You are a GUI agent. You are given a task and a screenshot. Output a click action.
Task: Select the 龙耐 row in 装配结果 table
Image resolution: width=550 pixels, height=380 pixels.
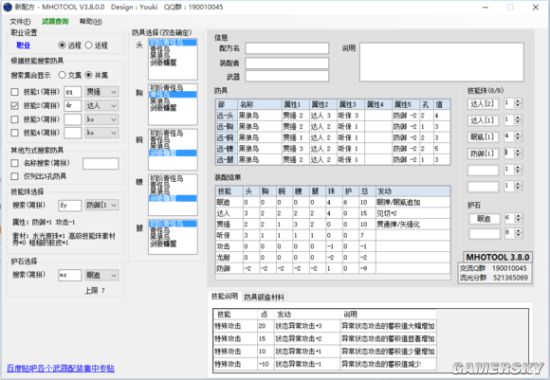(x=333, y=258)
